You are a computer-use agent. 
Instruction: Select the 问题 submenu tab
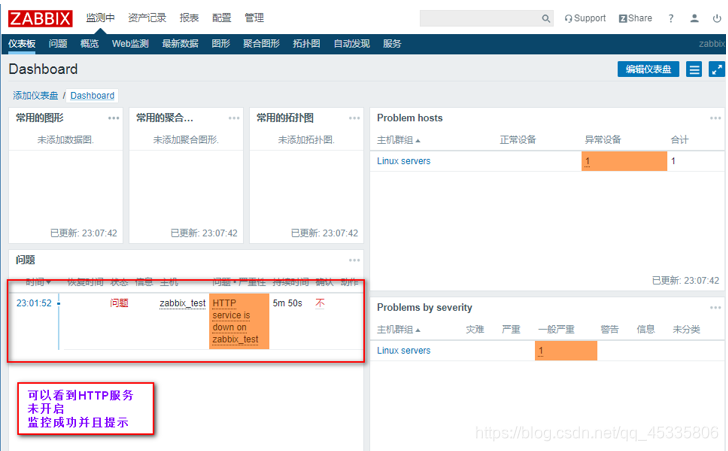[x=58, y=44]
